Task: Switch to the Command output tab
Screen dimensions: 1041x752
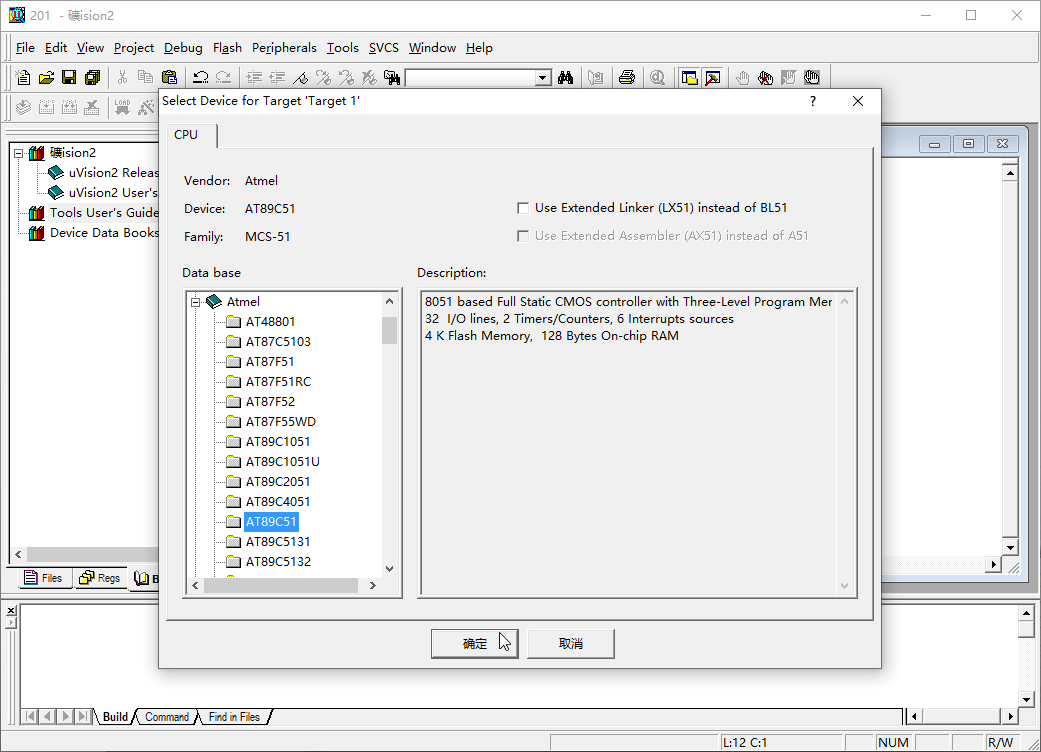Action: (x=167, y=717)
